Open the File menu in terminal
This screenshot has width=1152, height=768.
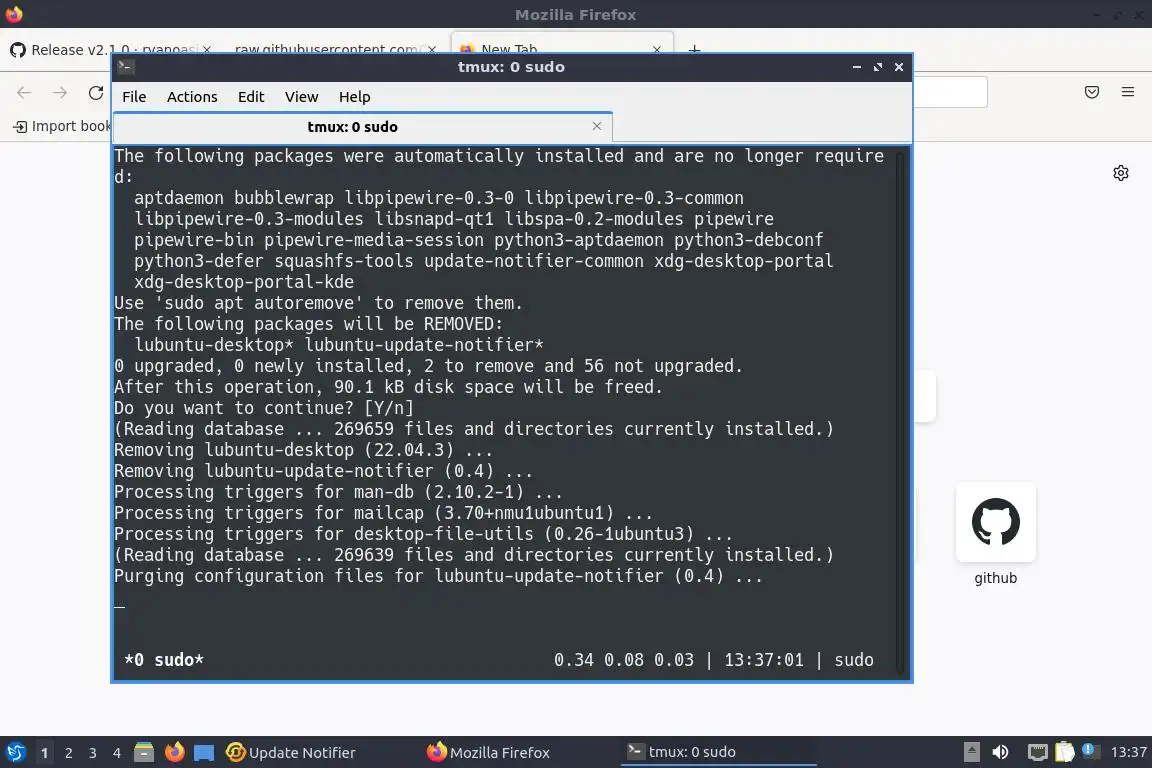pyautogui.click(x=134, y=97)
